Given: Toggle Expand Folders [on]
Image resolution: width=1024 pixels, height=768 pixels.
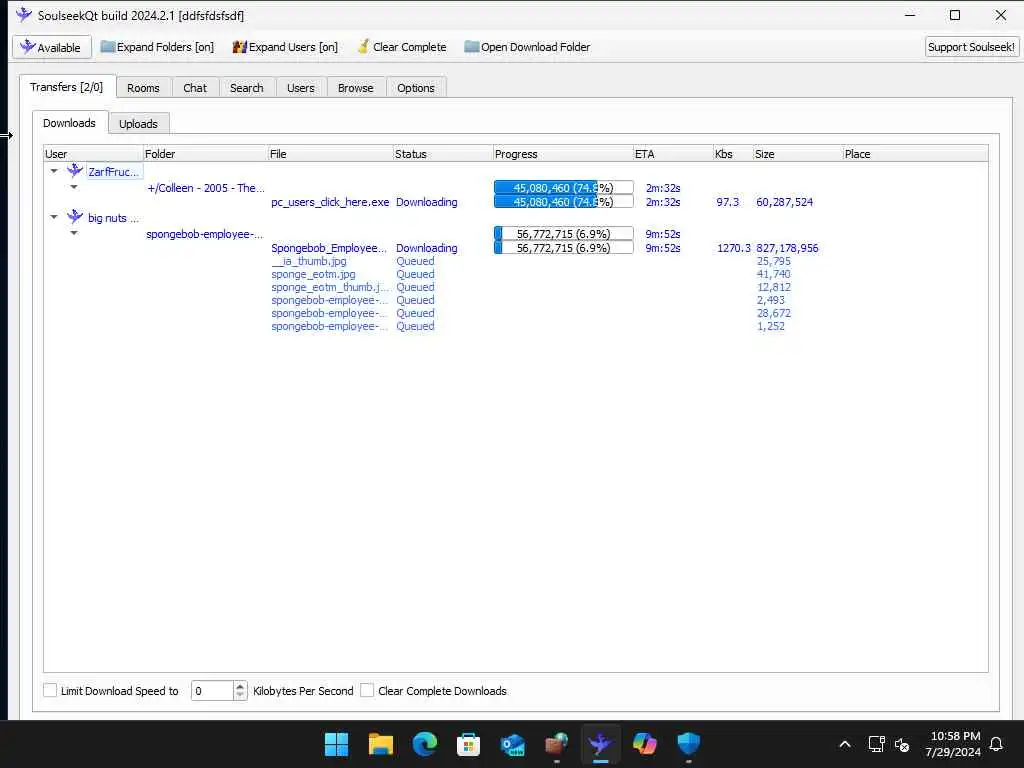Looking at the screenshot, I should click(157, 47).
